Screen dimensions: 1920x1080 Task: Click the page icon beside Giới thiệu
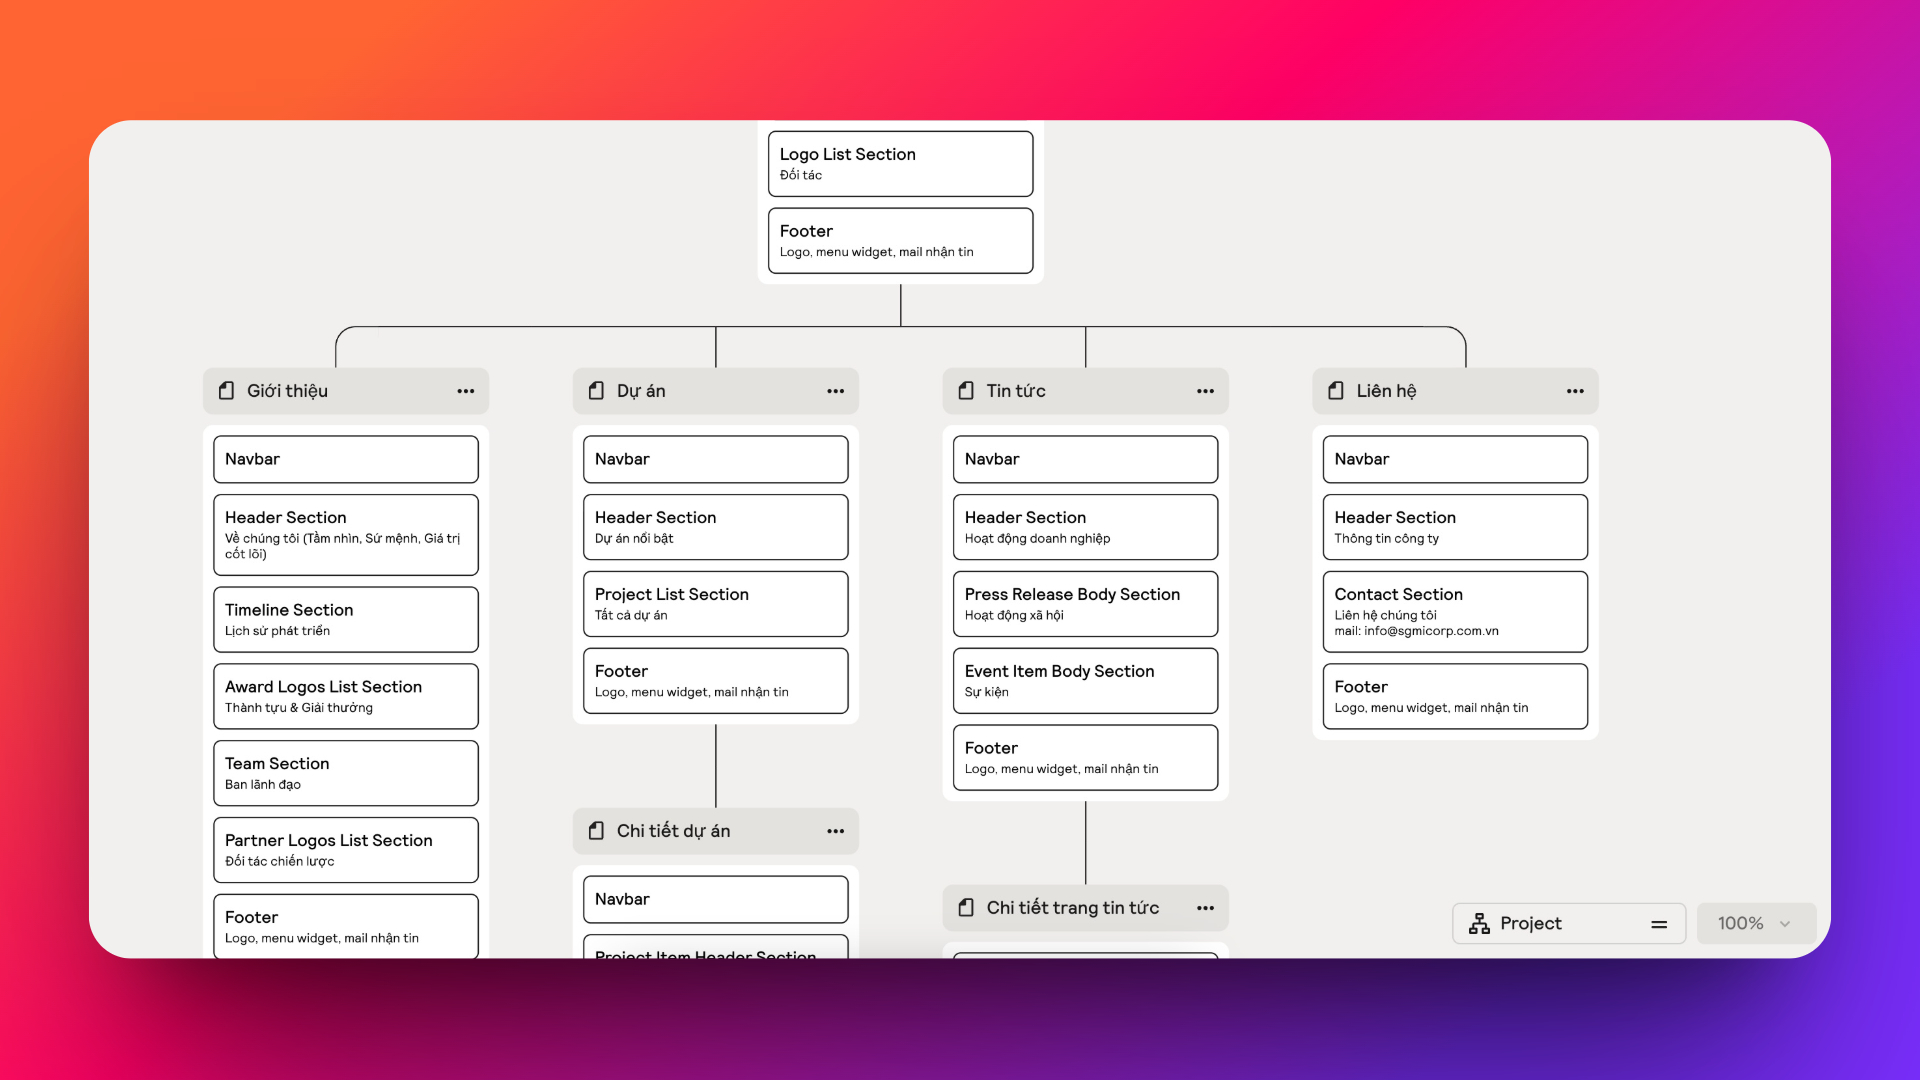point(227,391)
